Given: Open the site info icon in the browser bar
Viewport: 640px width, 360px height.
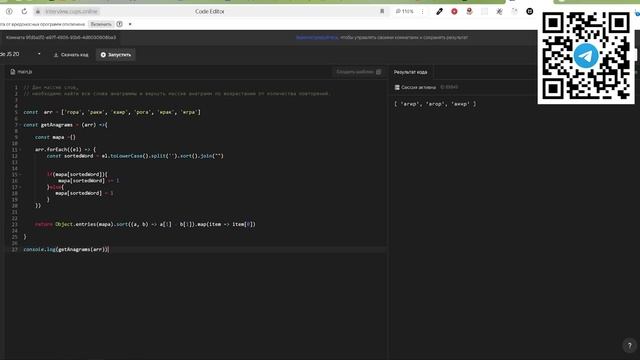Looking at the screenshot, I should click(9, 11).
